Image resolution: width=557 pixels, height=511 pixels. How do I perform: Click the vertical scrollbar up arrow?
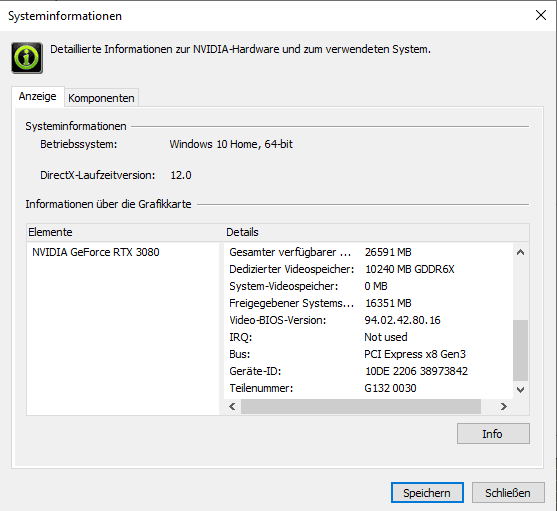[520, 252]
